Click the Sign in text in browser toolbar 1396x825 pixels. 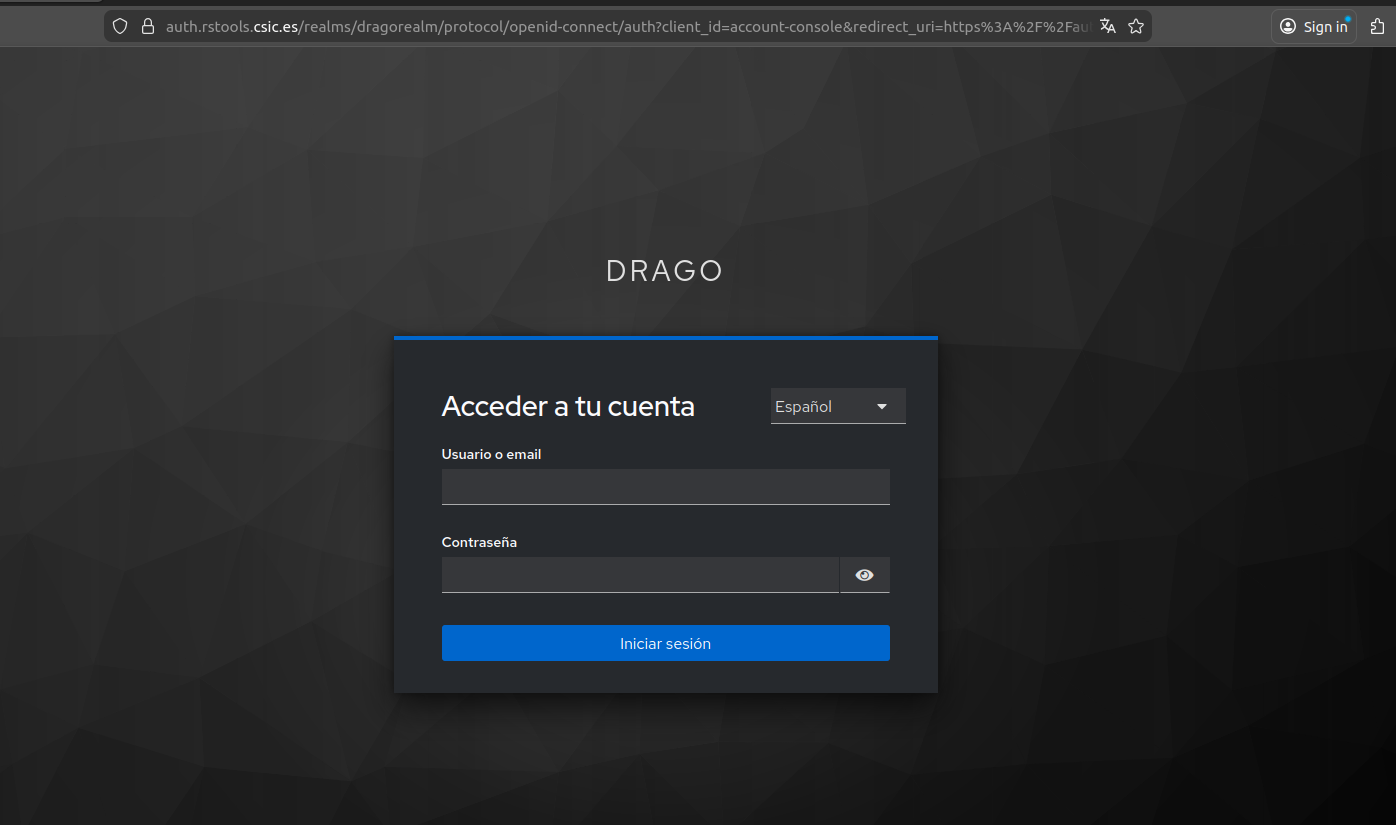1325,27
